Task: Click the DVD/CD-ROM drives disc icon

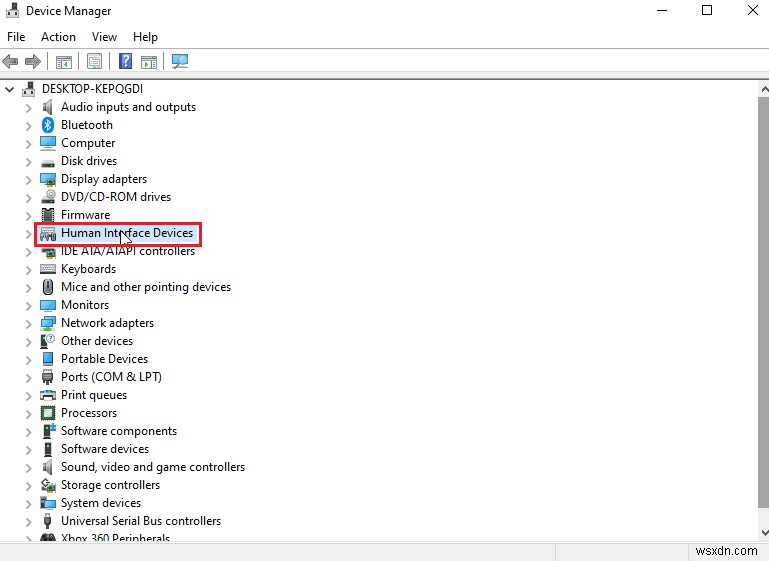Action: pos(48,197)
